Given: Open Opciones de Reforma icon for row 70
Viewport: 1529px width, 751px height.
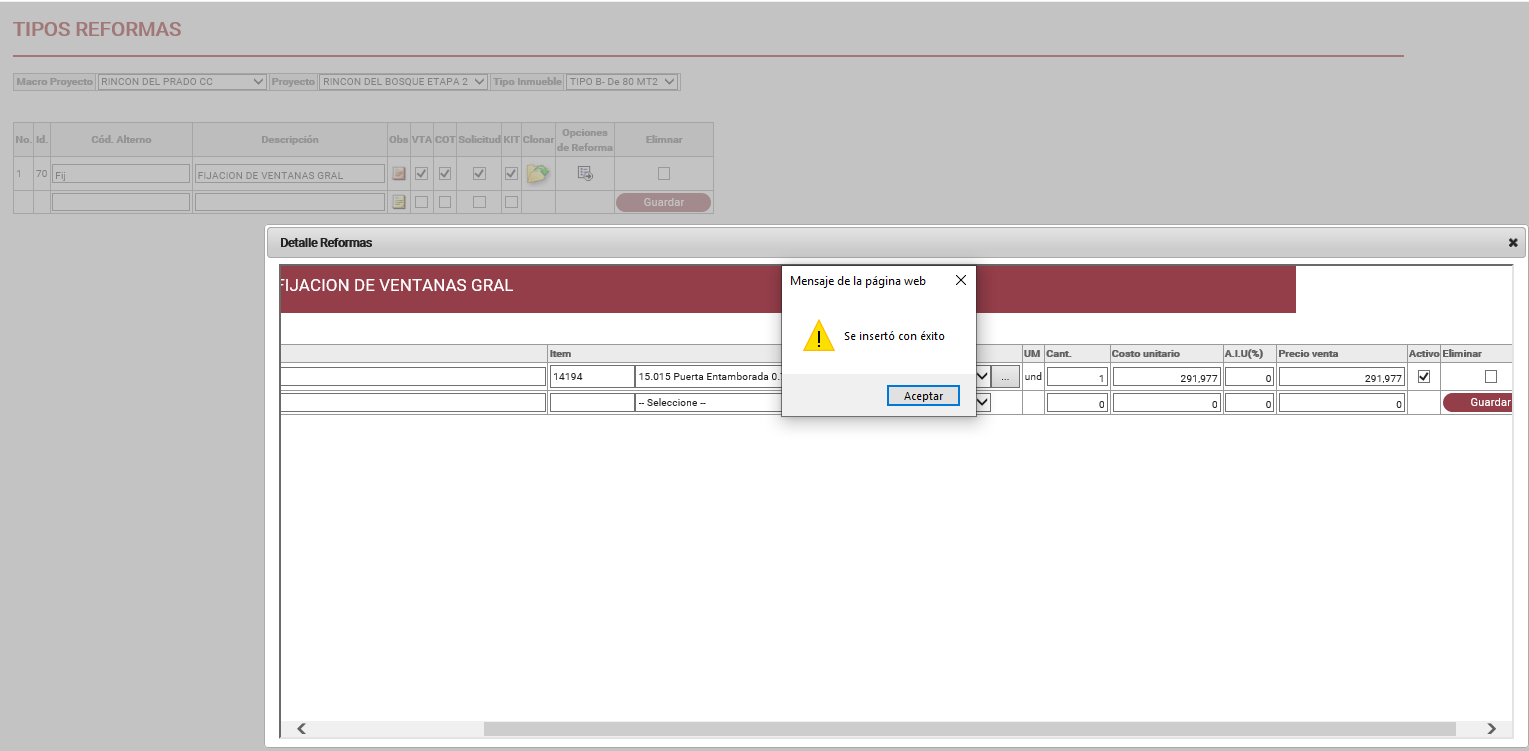Looking at the screenshot, I should 585,174.
